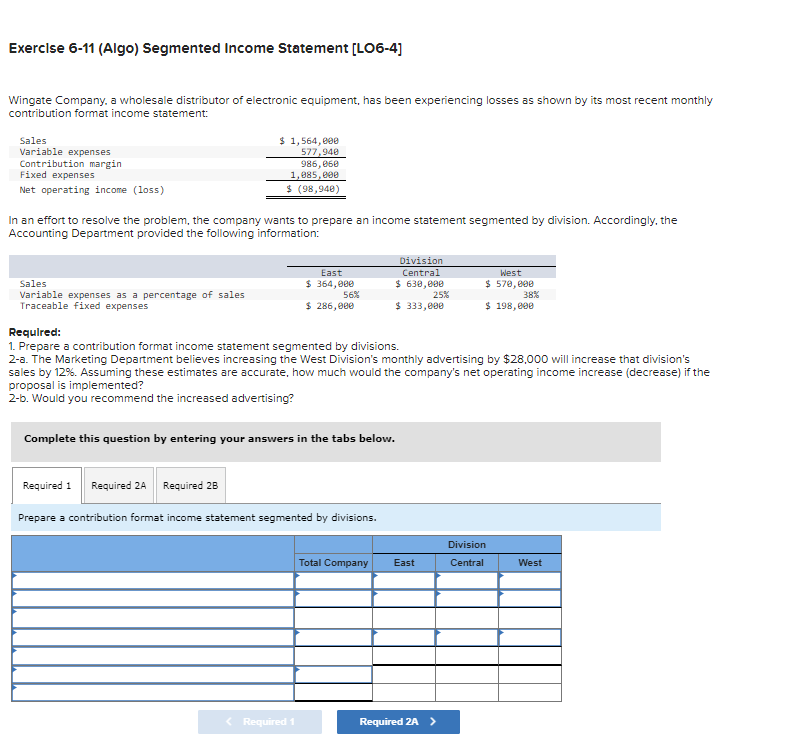Select the Required 1 tab
This screenshot has width=805, height=753.
(x=46, y=485)
